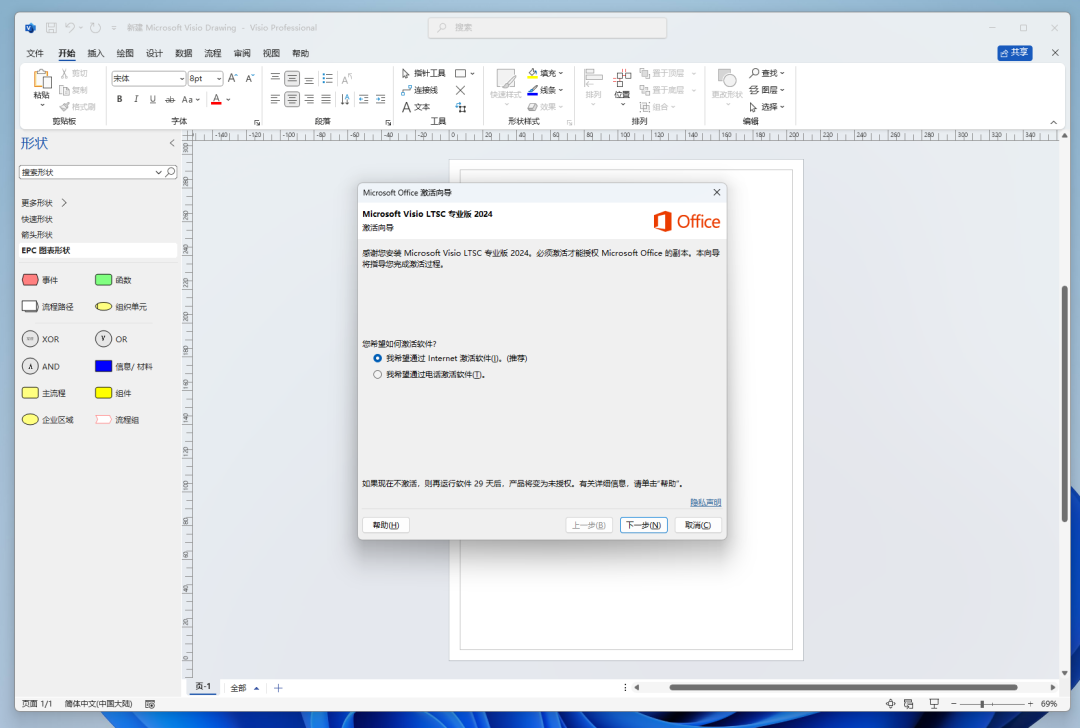Switch to the 插入 (Insert) ribbon tab
The height and width of the screenshot is (728, 1080).
pyautogui.click(x=96, y=53)
